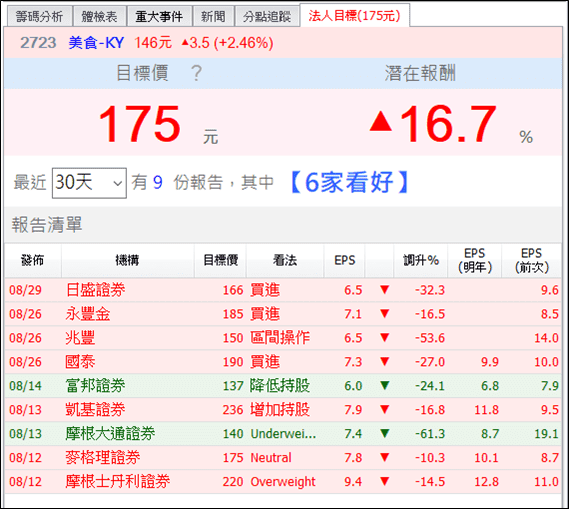This screenshot has height=509, width=569.
Task: Sort by the EPS(明年) column header
Action: 475,260
